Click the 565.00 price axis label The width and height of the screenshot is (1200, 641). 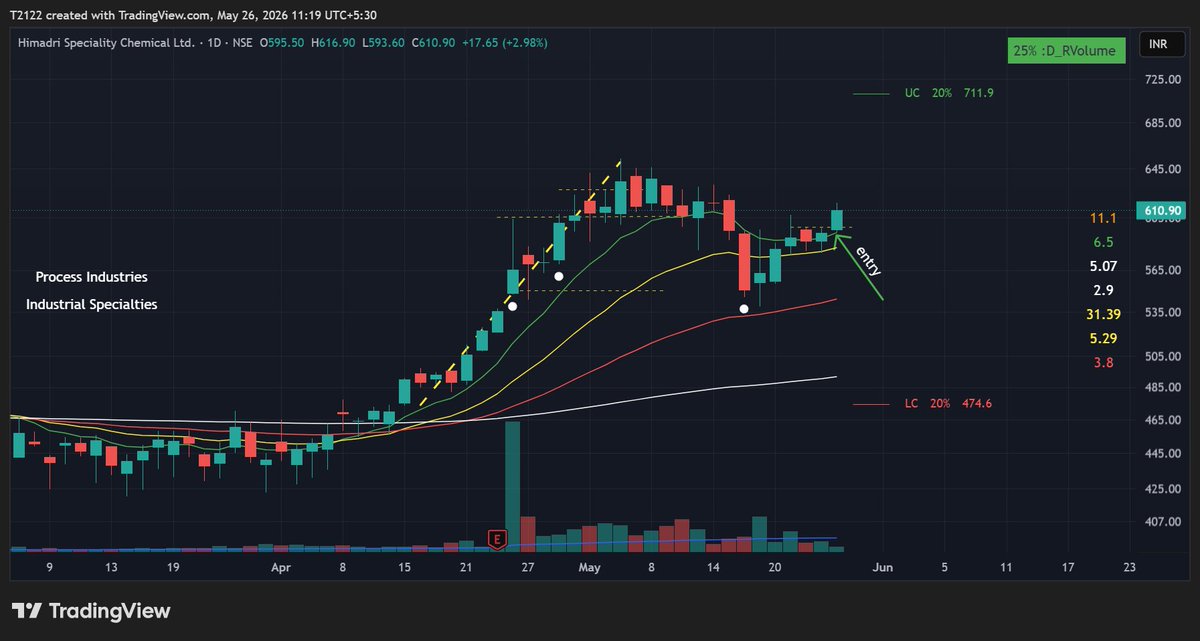(x=1162, y=269)
